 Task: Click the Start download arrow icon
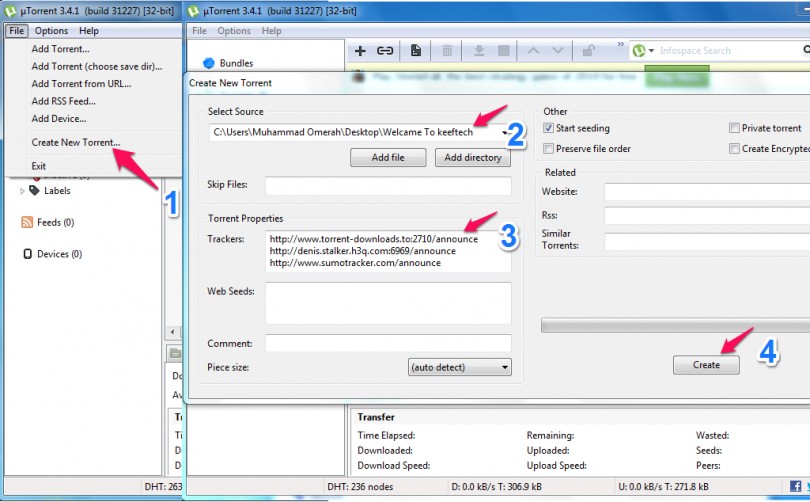pyautogui.click(x=479, y=50)
